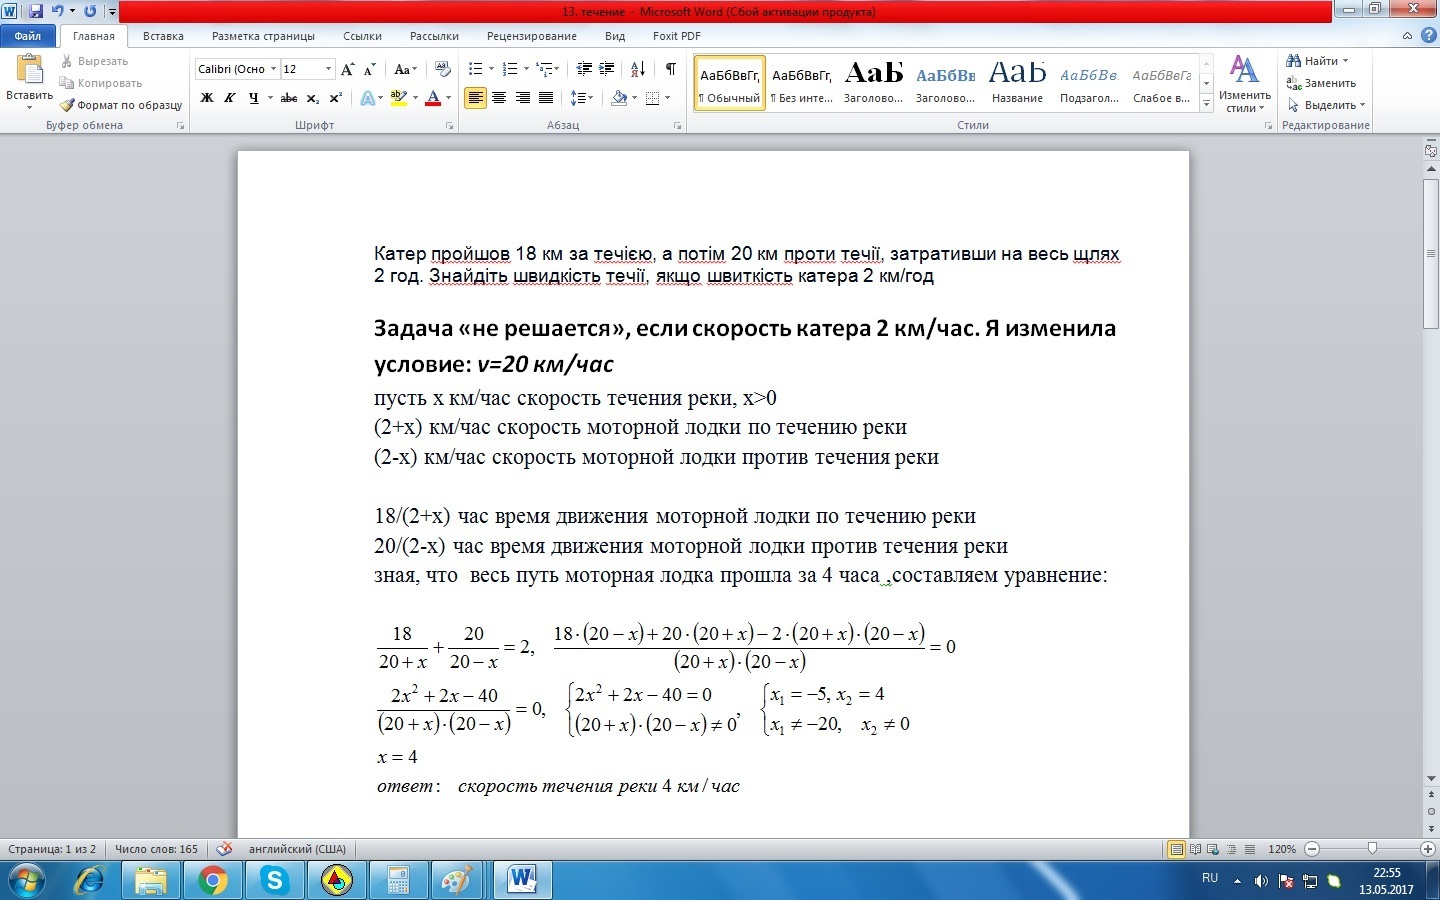Open the Изменить стили dropdown
This screenshot has height=900, width=1440.
pos(1245,84)
